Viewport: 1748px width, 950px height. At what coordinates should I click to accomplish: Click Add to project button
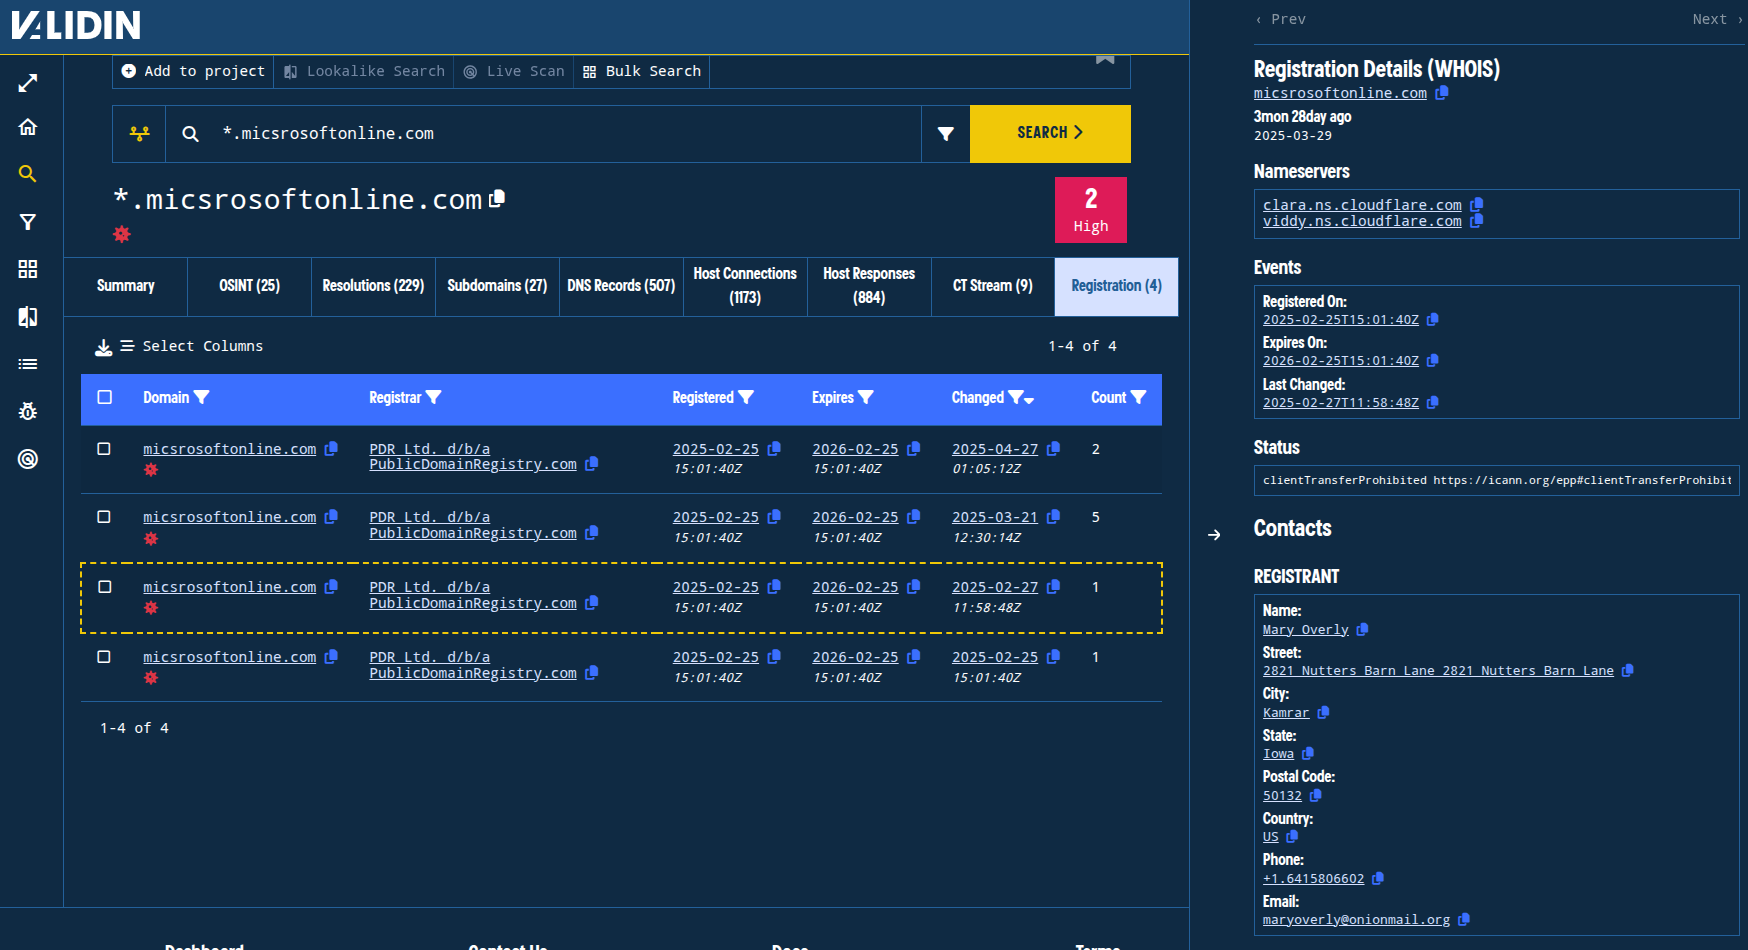[193, 71]
